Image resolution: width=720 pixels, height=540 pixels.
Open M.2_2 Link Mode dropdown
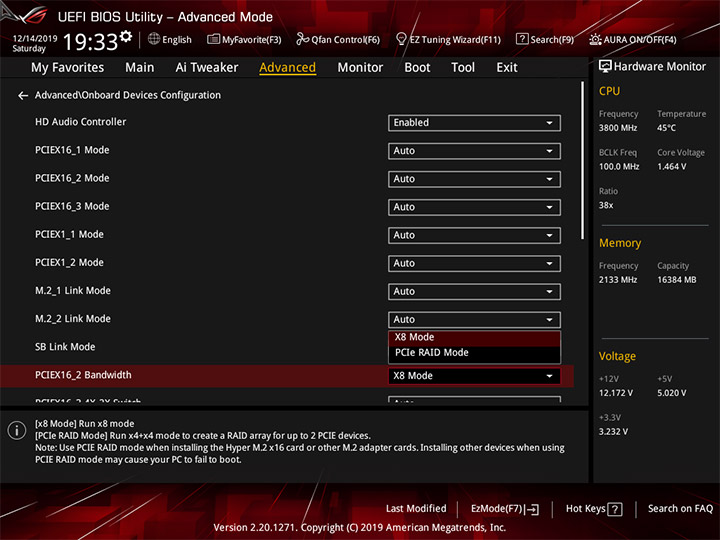[474, 320]
